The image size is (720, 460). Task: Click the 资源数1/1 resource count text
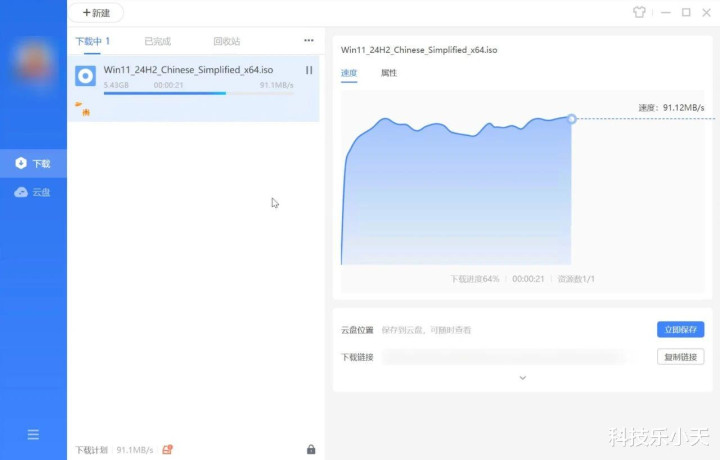(576, 279)
